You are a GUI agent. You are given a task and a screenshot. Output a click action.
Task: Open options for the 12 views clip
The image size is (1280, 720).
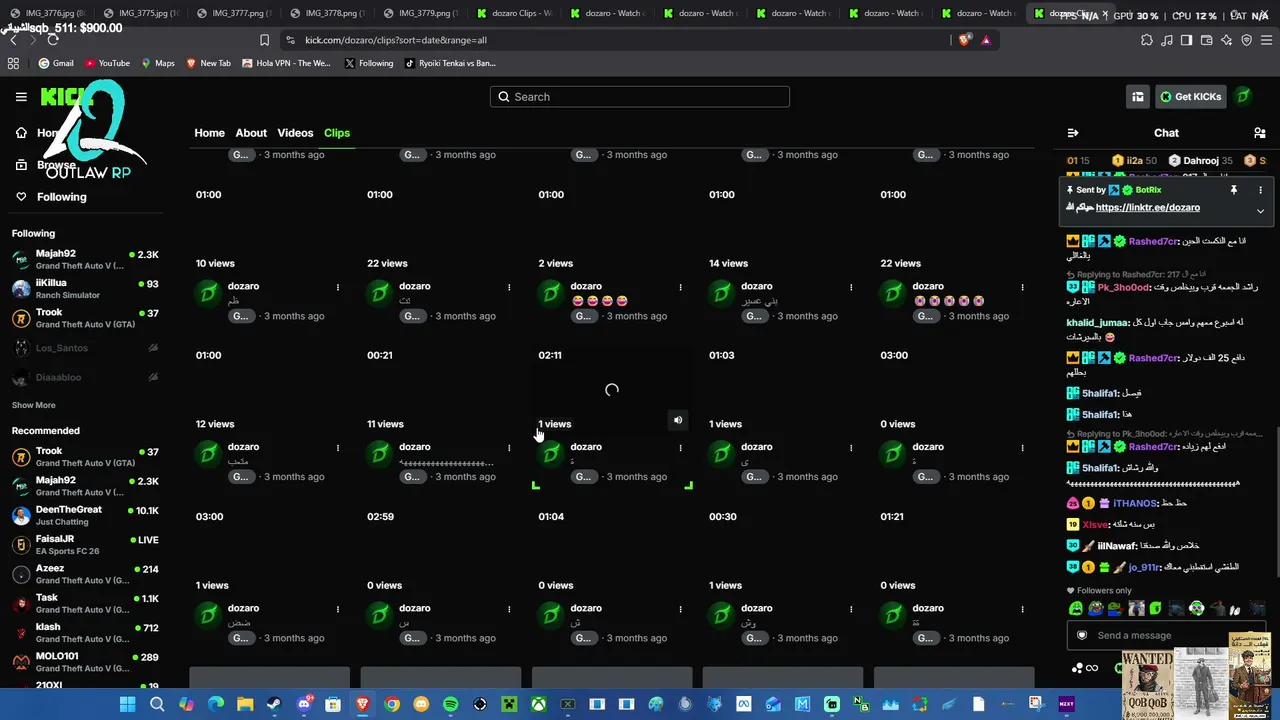pyautogui.click(x=338, y=448)
